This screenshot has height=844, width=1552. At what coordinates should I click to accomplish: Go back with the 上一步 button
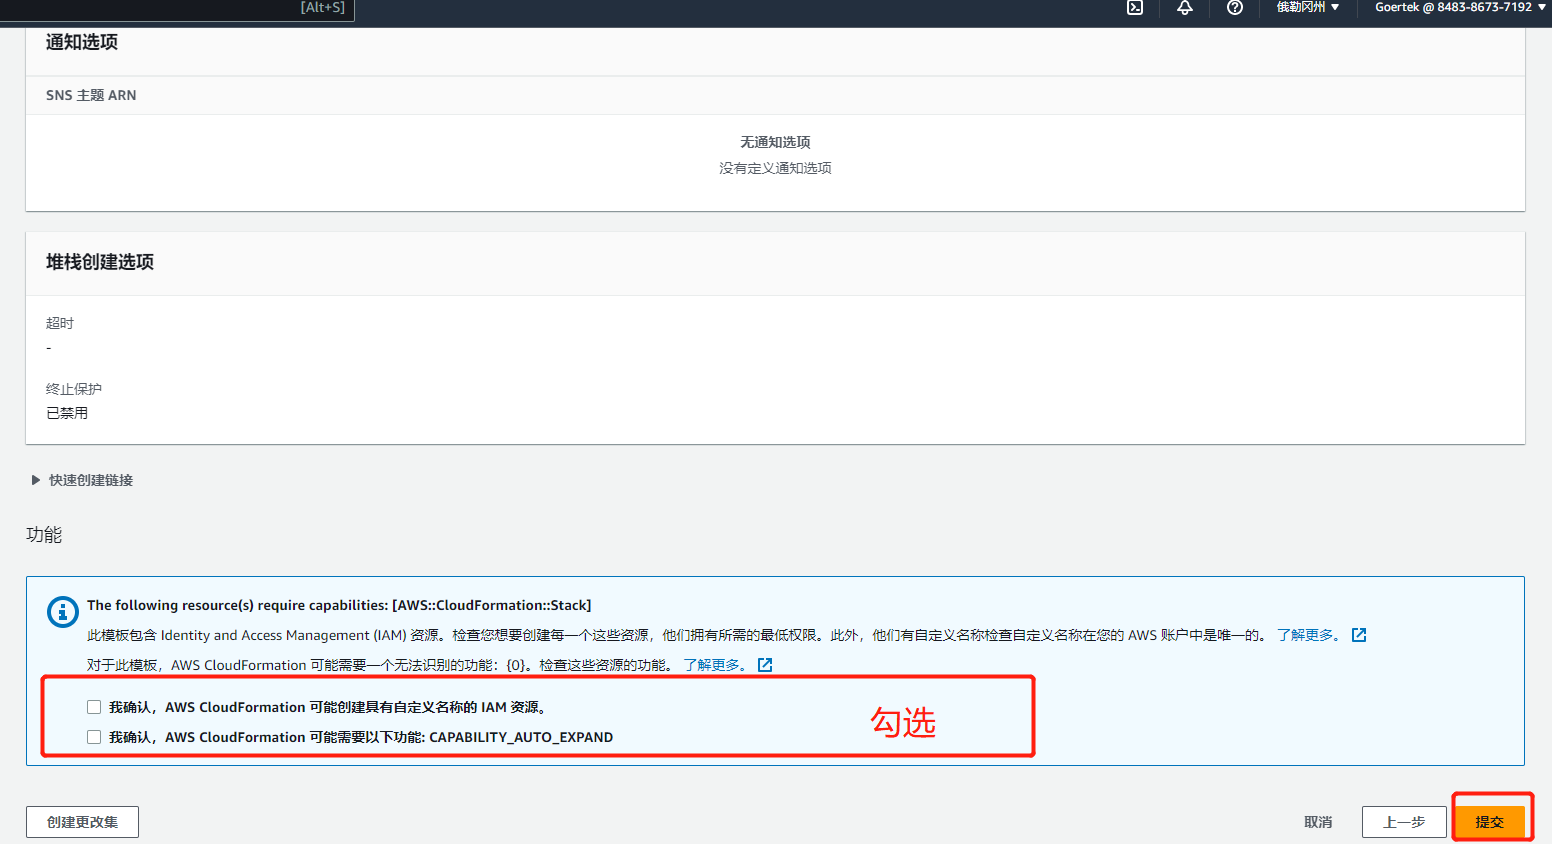tap(1404, 822)
